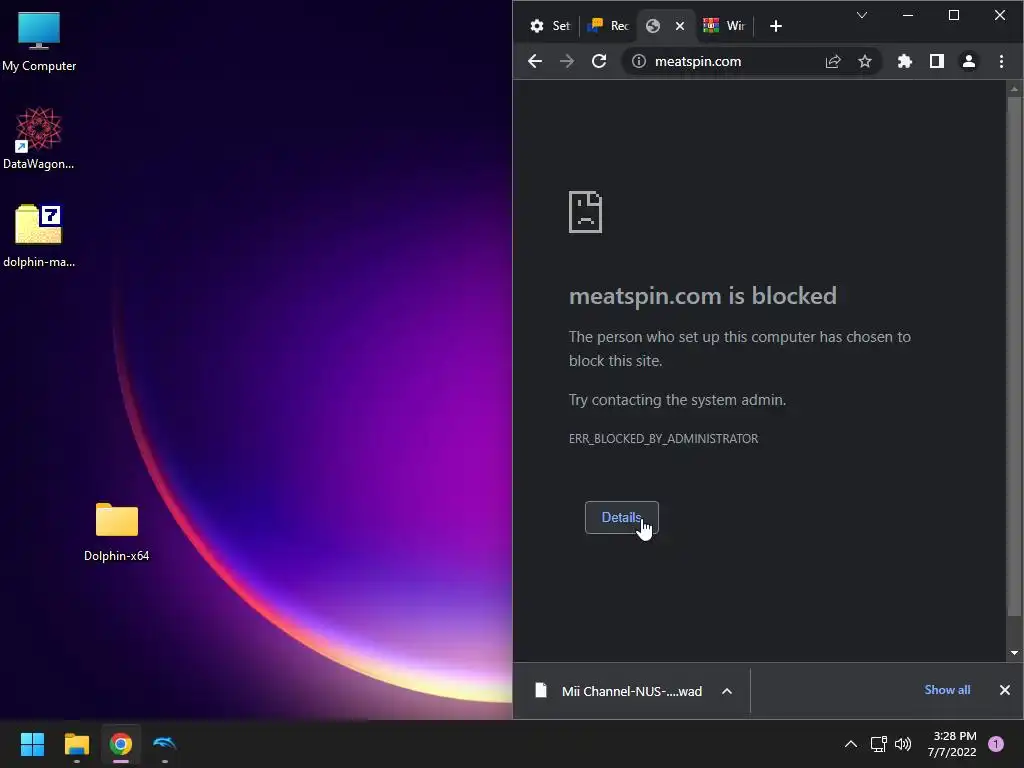Close the active blocked-page tab
1024x768 pixels.
(680, 26)
